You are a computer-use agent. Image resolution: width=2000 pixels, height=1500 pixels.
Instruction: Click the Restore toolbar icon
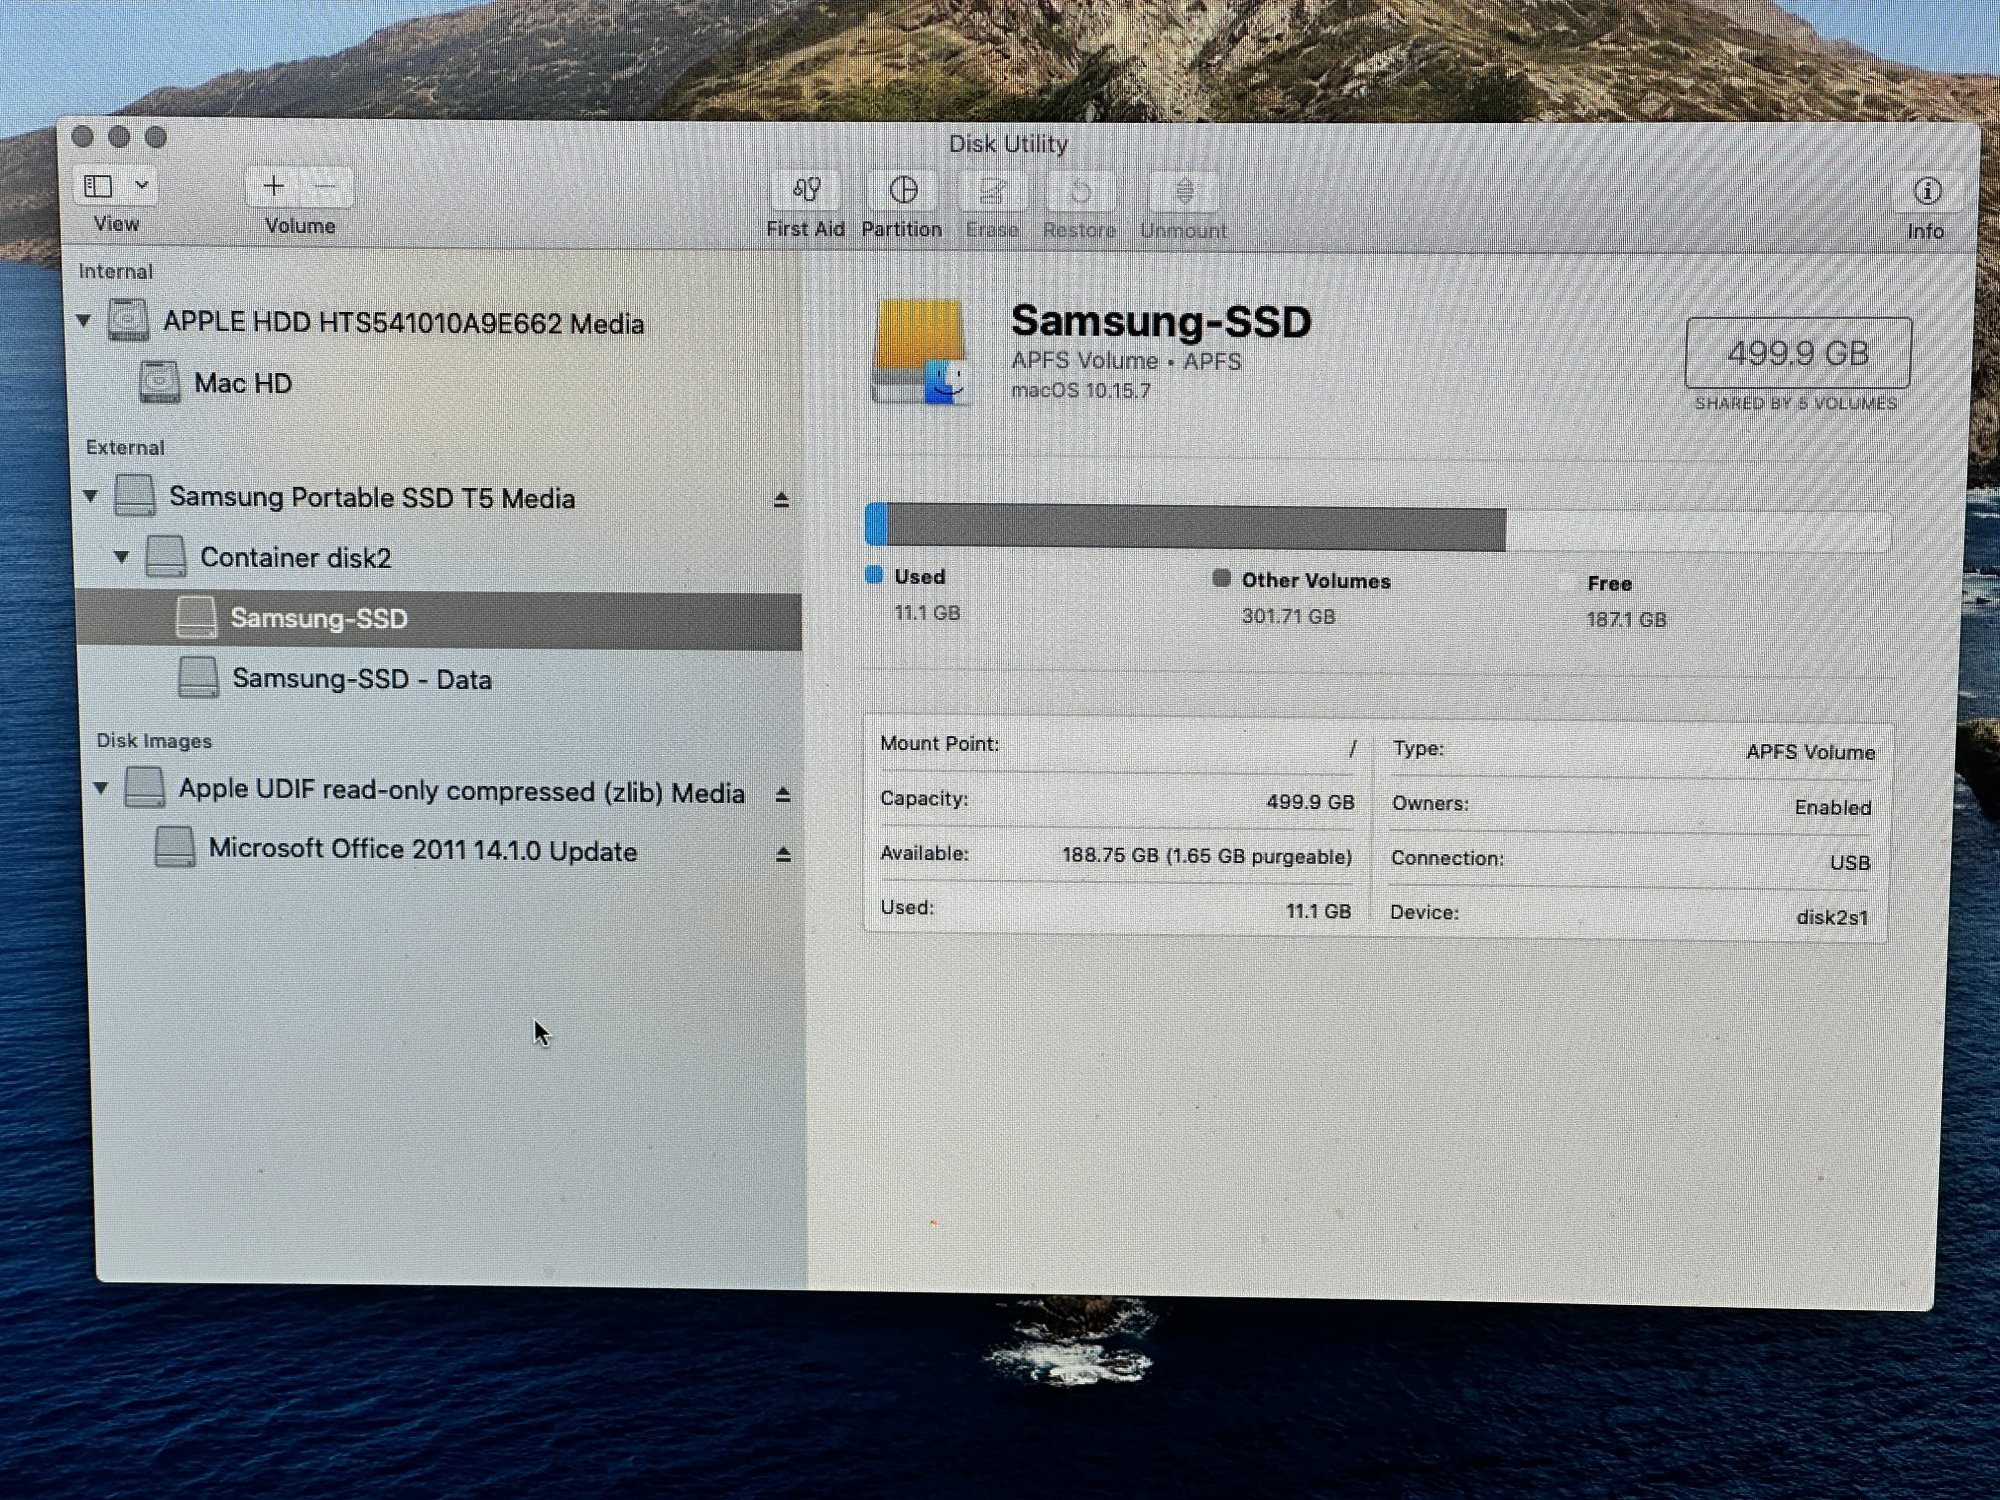1080,191
